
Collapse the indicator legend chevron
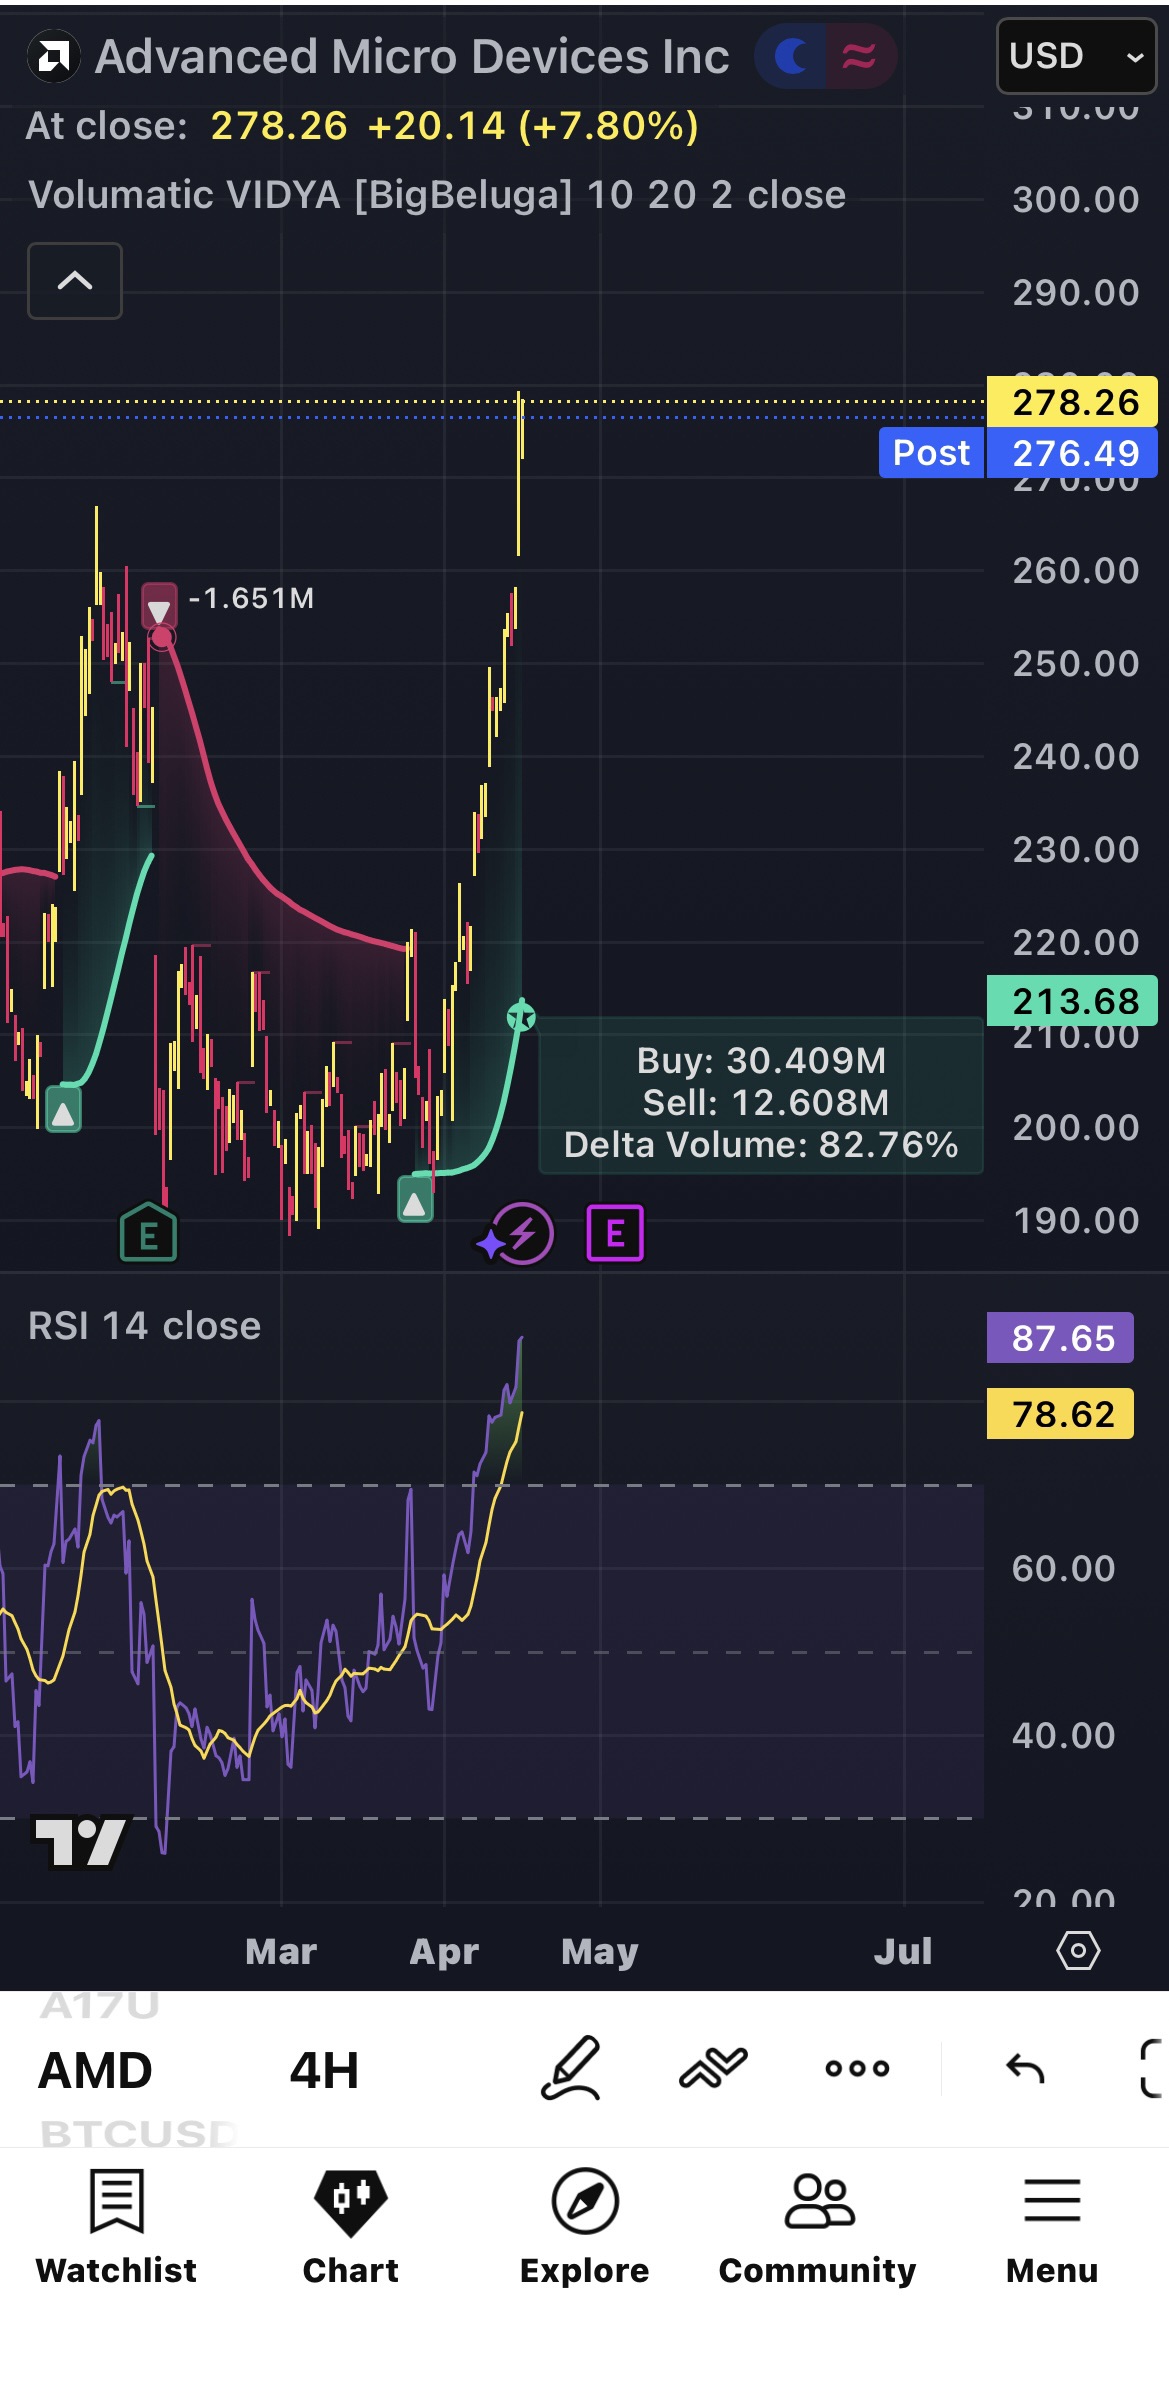(75, 281)
